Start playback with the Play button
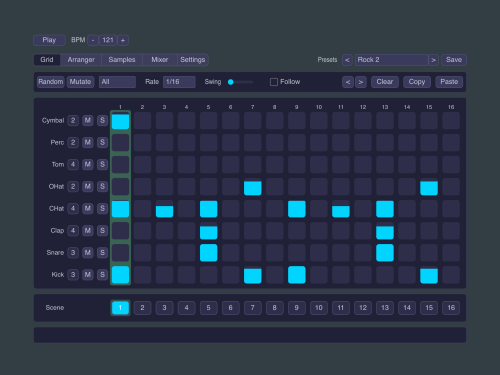 pos(49,40)
